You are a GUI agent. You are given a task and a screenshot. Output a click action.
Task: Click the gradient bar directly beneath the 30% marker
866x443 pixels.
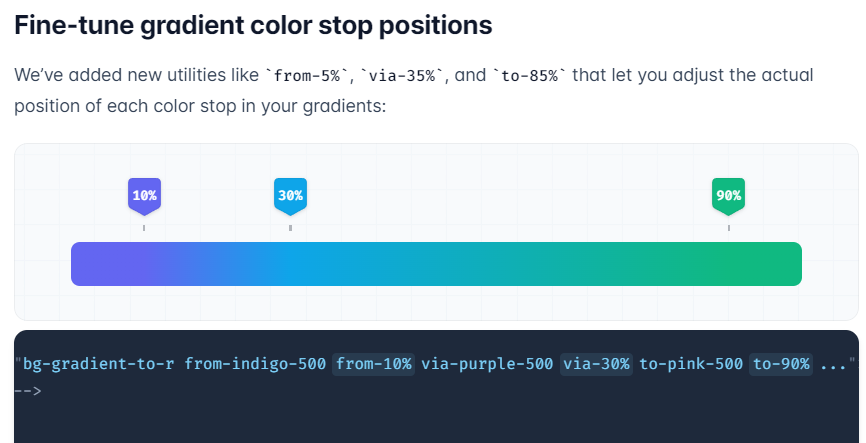(x=290, y=264)
